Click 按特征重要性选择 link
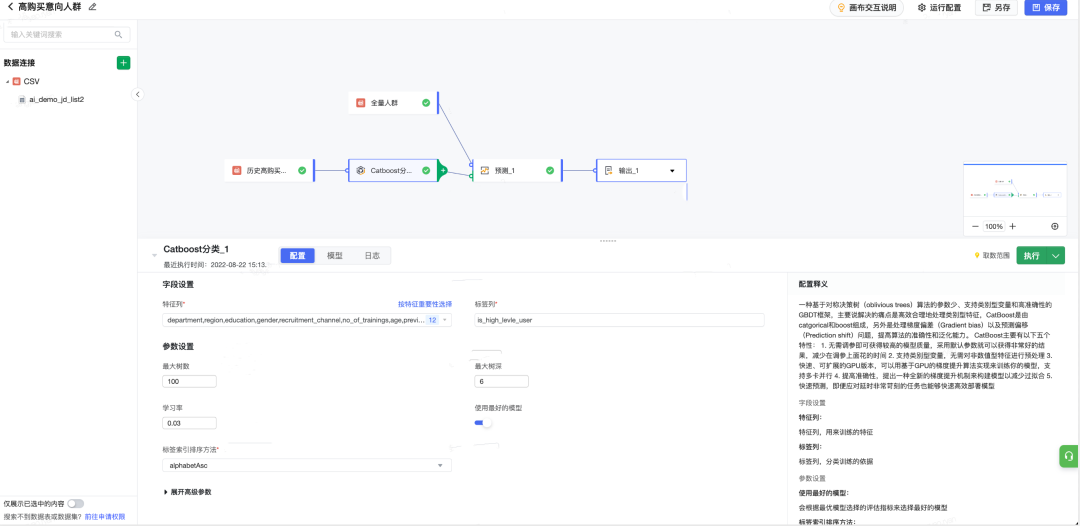The width and height of the screenshot is (1080, 526). coord(425,304)
